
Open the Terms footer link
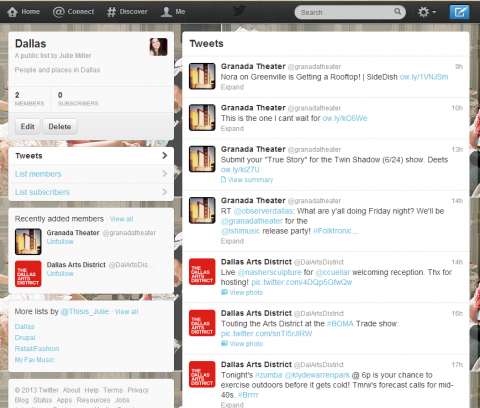(x=113, y=390)
